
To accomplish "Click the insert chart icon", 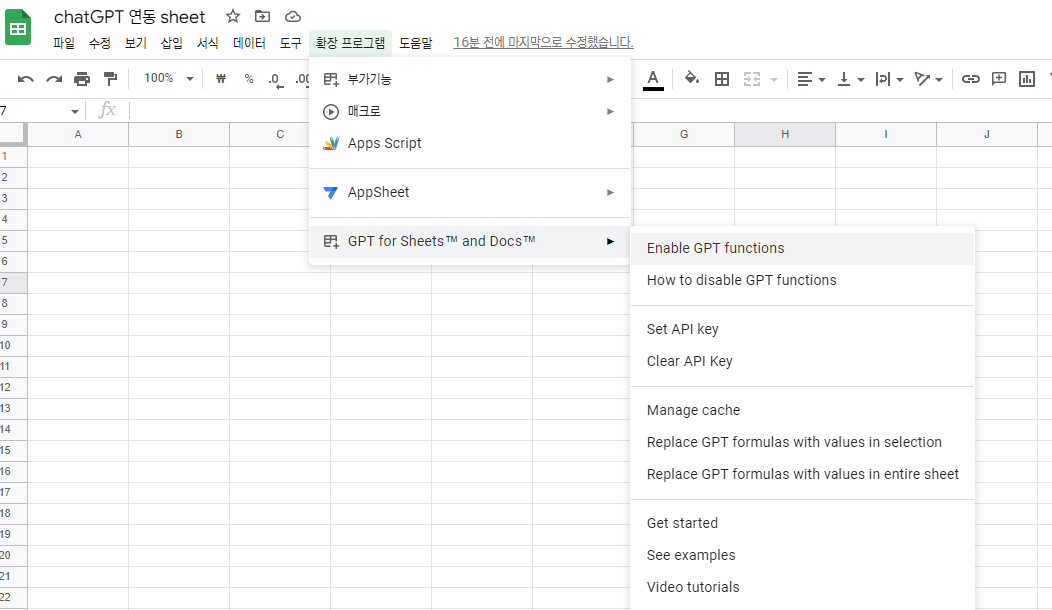I will [x=1027, y=79].
